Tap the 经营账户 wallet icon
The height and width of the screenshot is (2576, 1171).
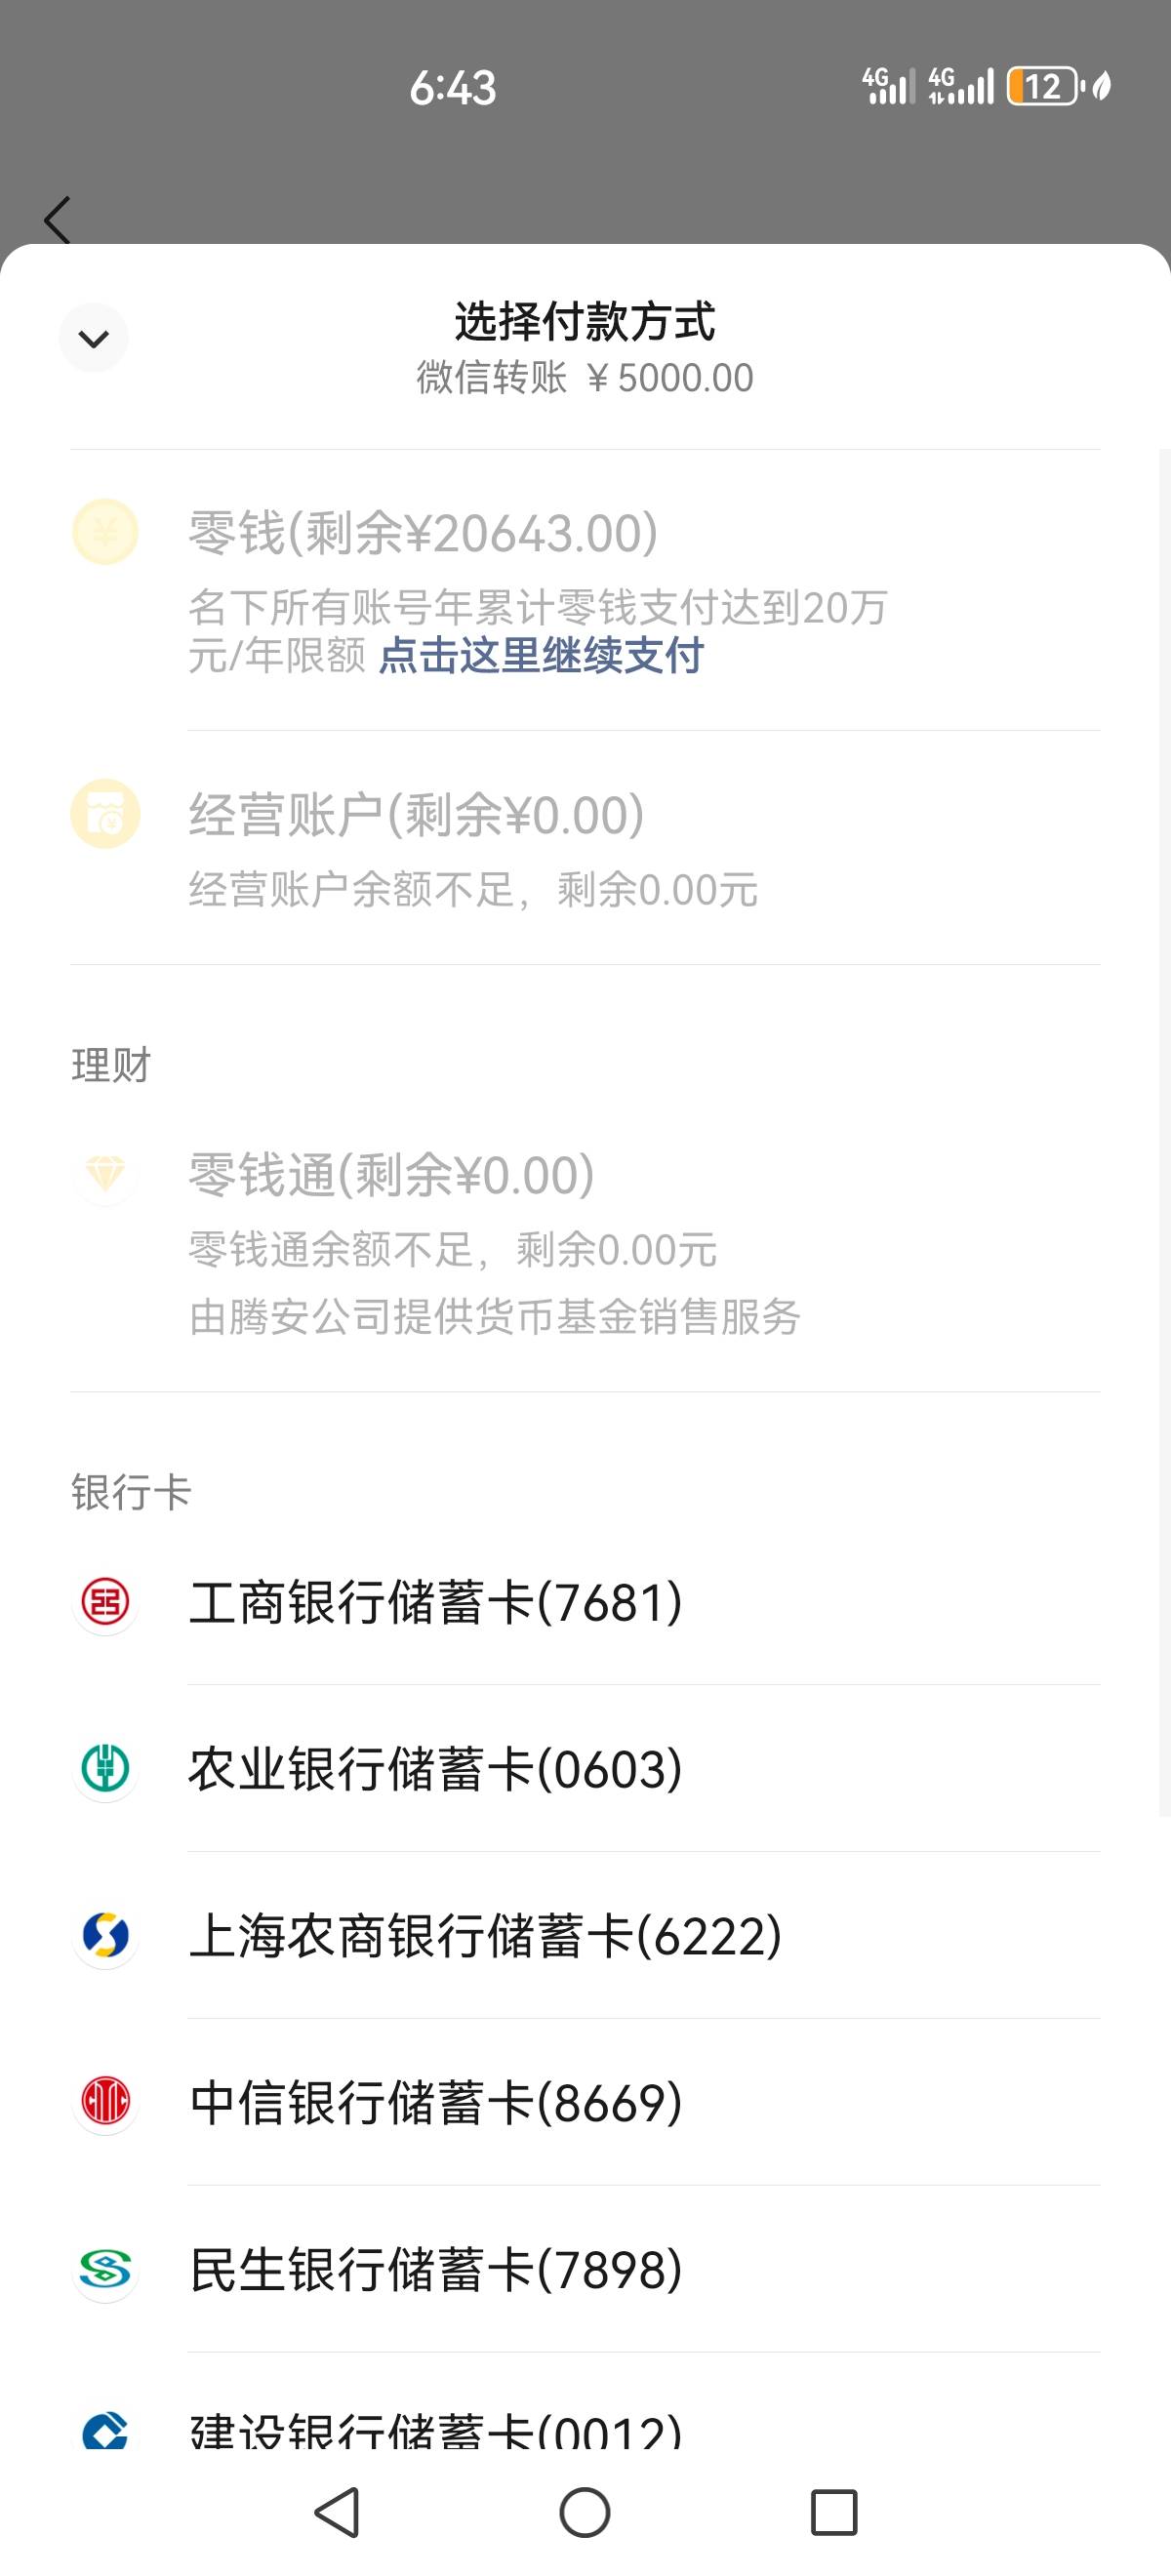tap(105, 814)
